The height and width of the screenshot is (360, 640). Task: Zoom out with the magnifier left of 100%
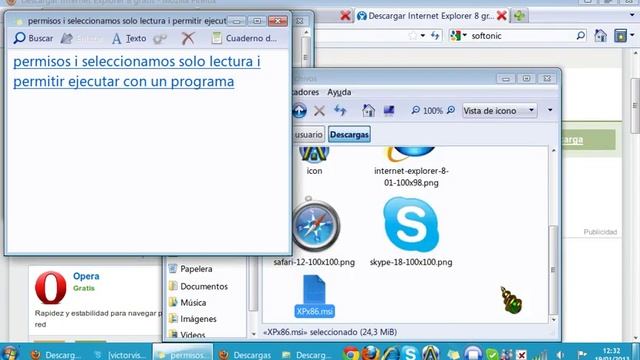click(x=415, y=110)
